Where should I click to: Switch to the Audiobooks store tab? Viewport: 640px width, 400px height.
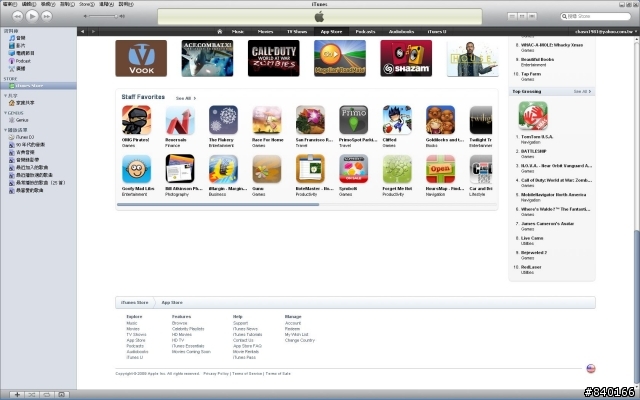click(x=401, y=31)
